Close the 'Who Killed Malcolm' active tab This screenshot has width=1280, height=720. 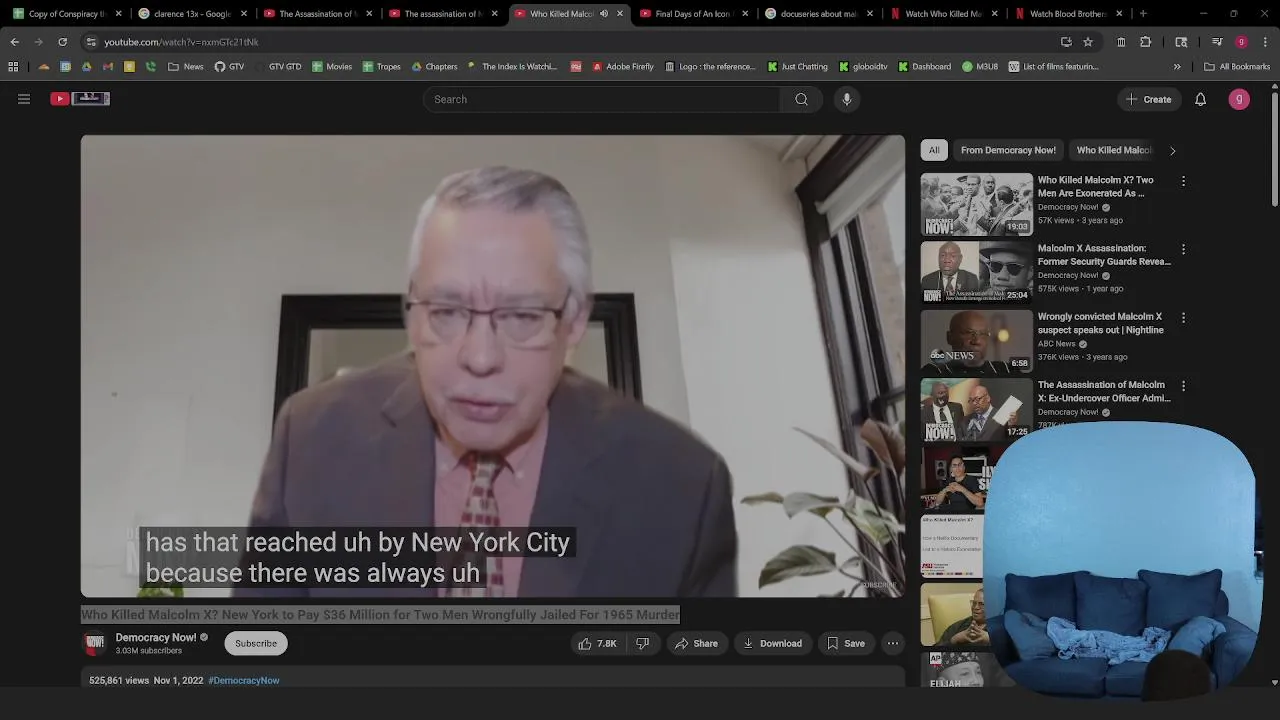click(620, 14)
